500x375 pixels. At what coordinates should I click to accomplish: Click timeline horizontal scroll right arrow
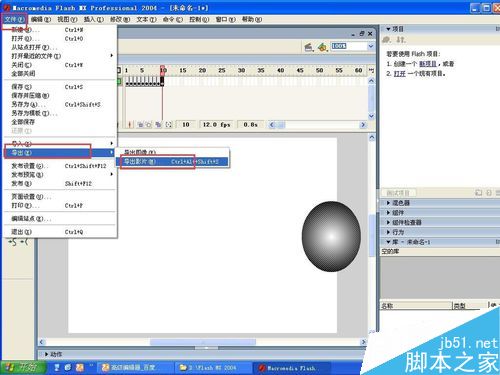click(363, 125)
